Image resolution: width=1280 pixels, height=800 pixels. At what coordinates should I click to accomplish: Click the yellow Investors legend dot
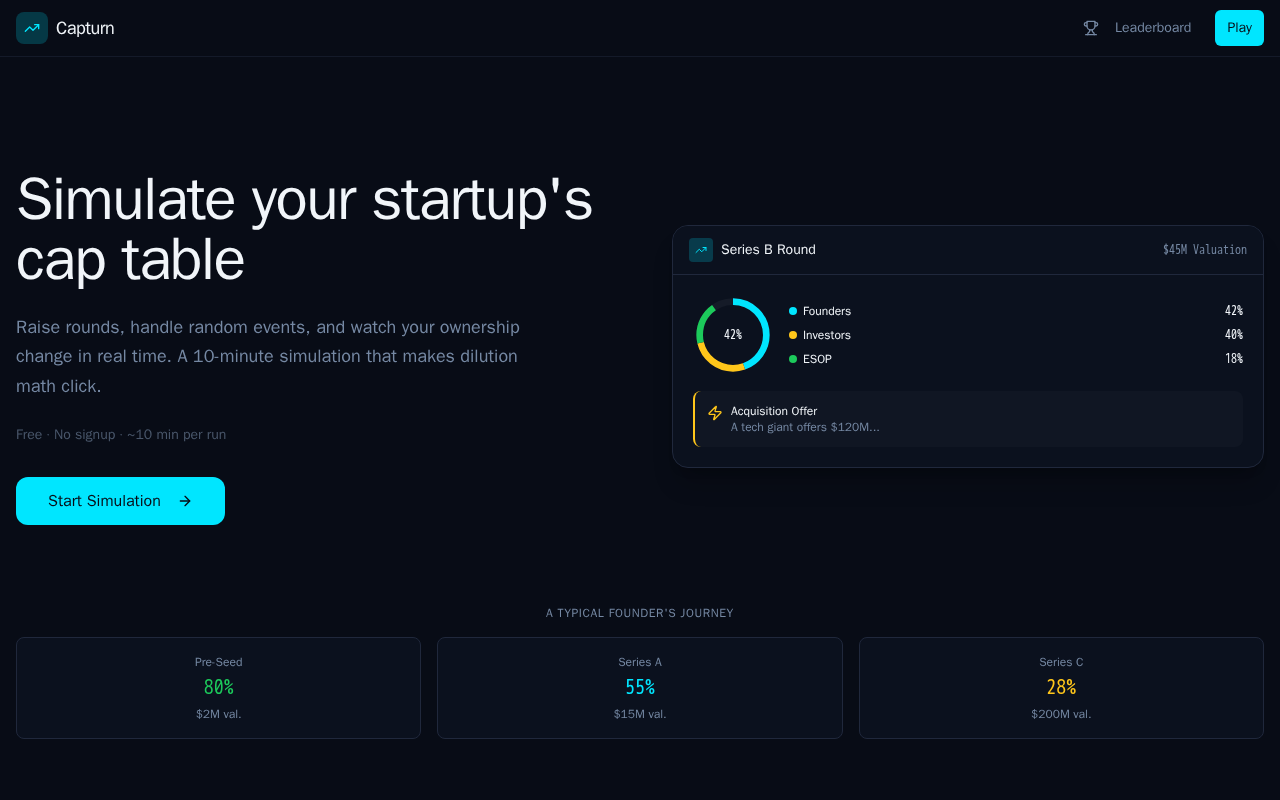point(793,335)
